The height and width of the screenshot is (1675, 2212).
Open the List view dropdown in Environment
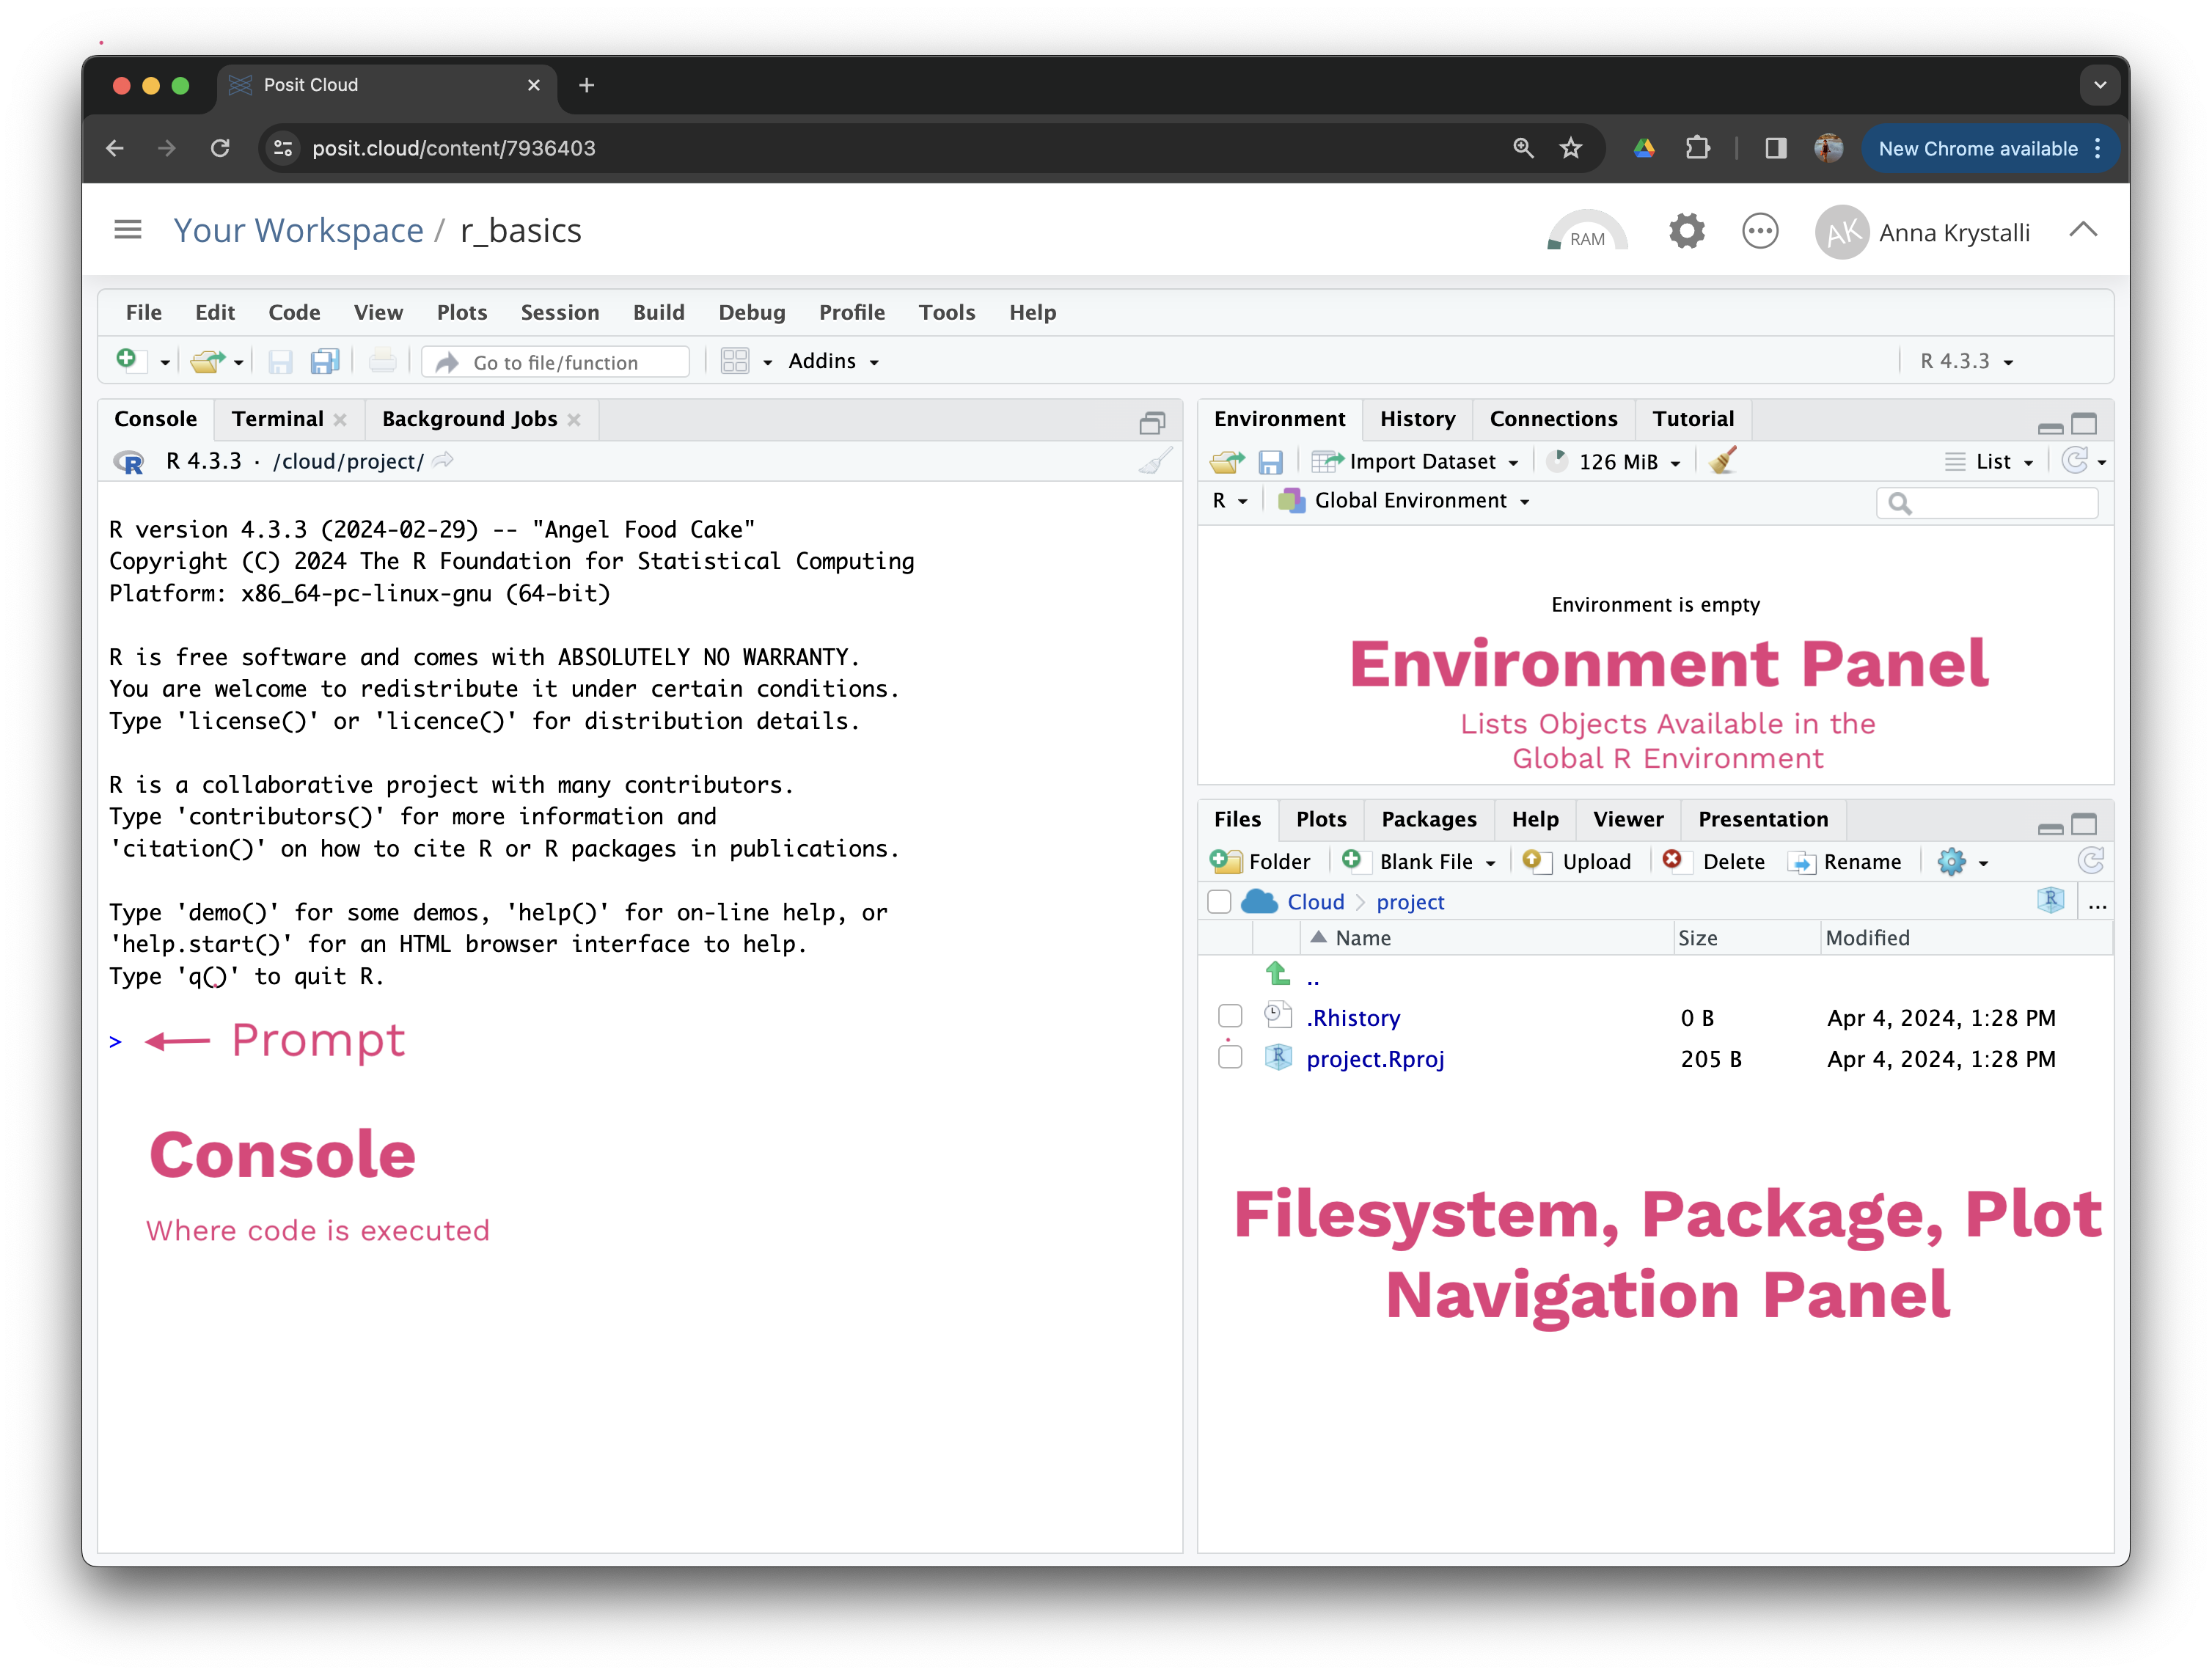click(1988, 461)
